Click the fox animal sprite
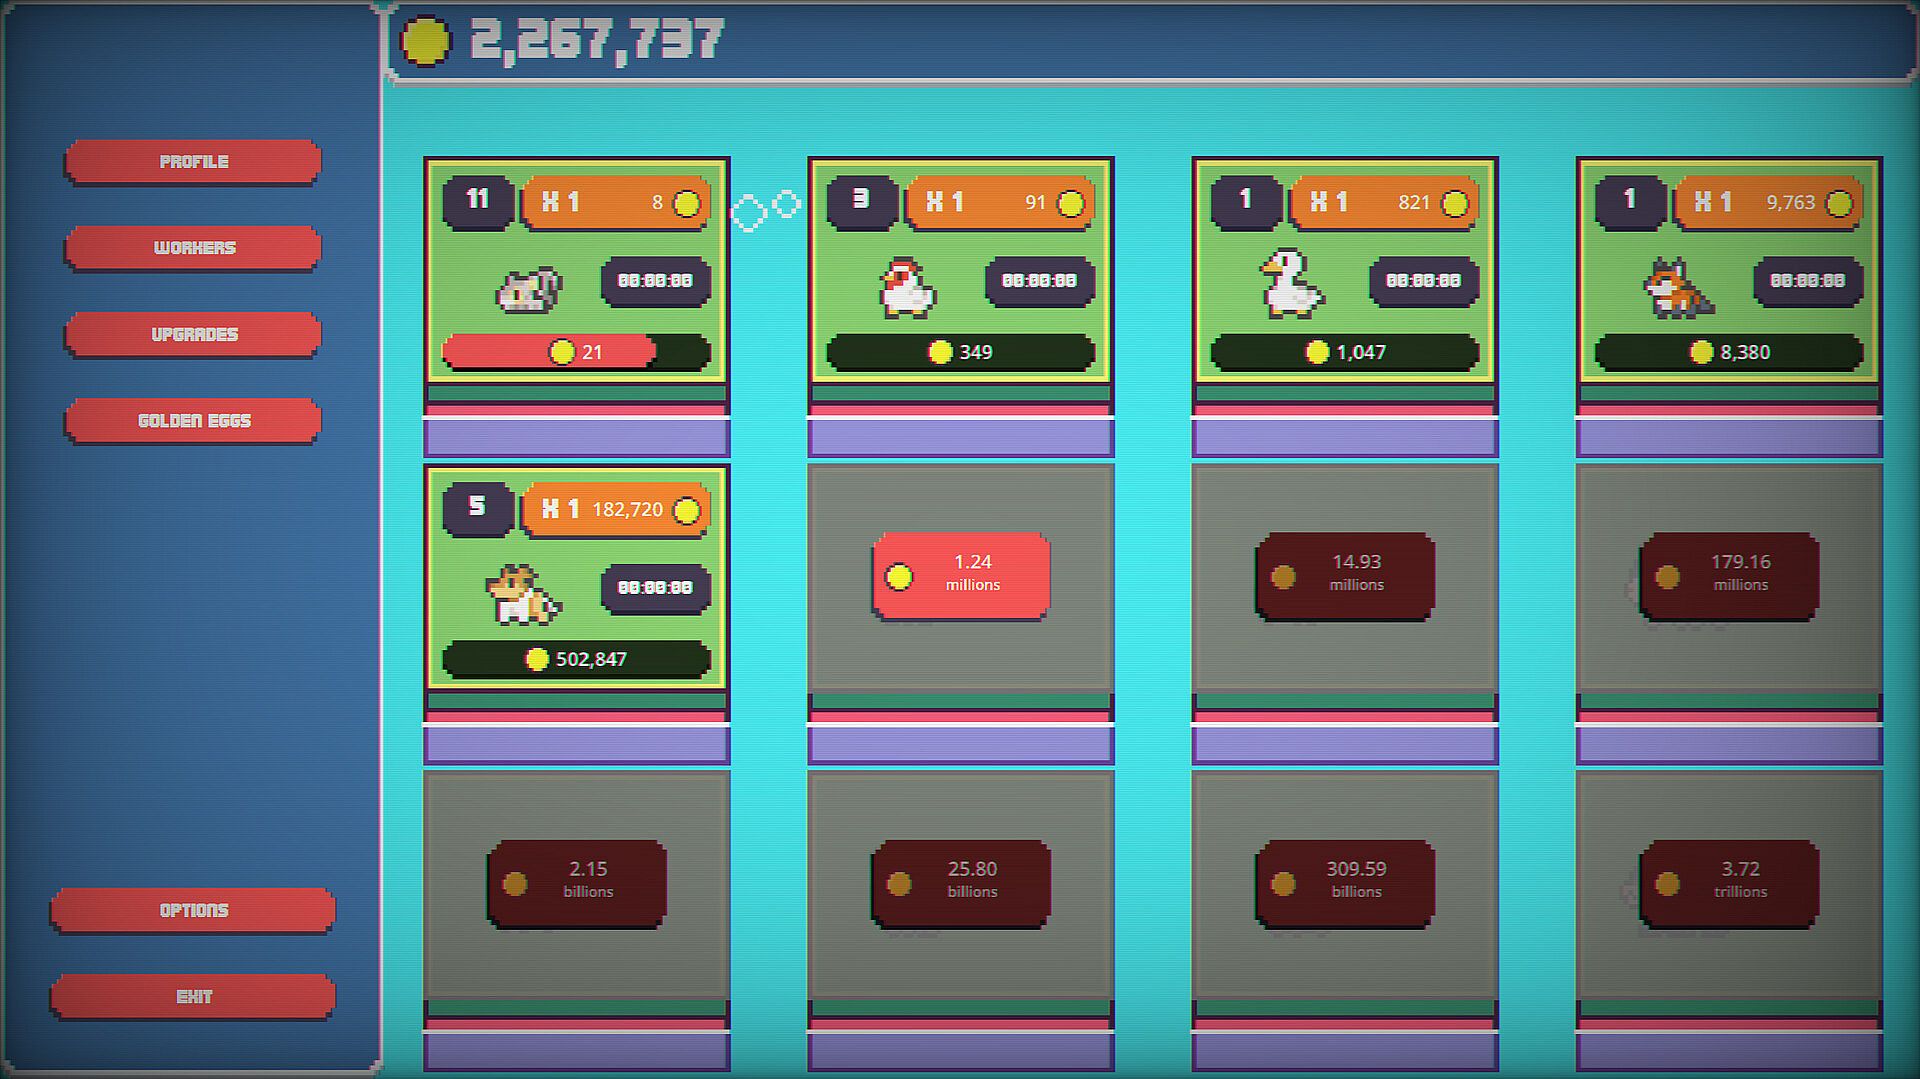1920x1079 pixels. click(x=1678, y=288)
